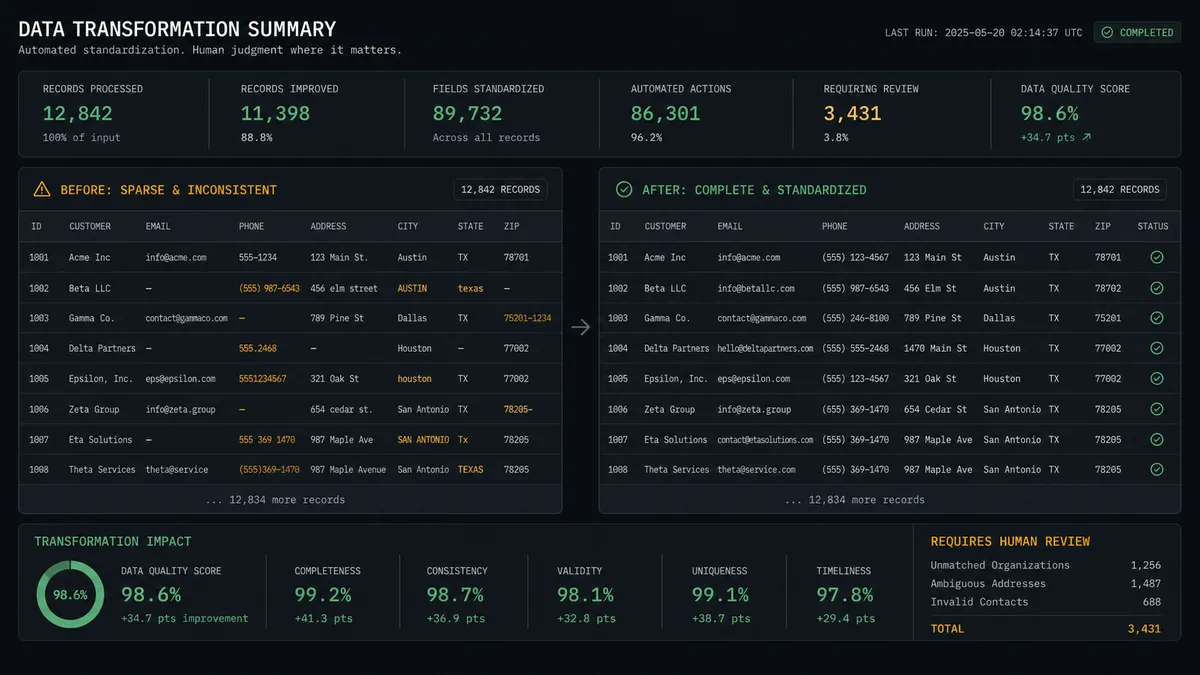Click the status check icon for Delta Partners
The height and width of the screenshot is (675, 1200).
1157,348
